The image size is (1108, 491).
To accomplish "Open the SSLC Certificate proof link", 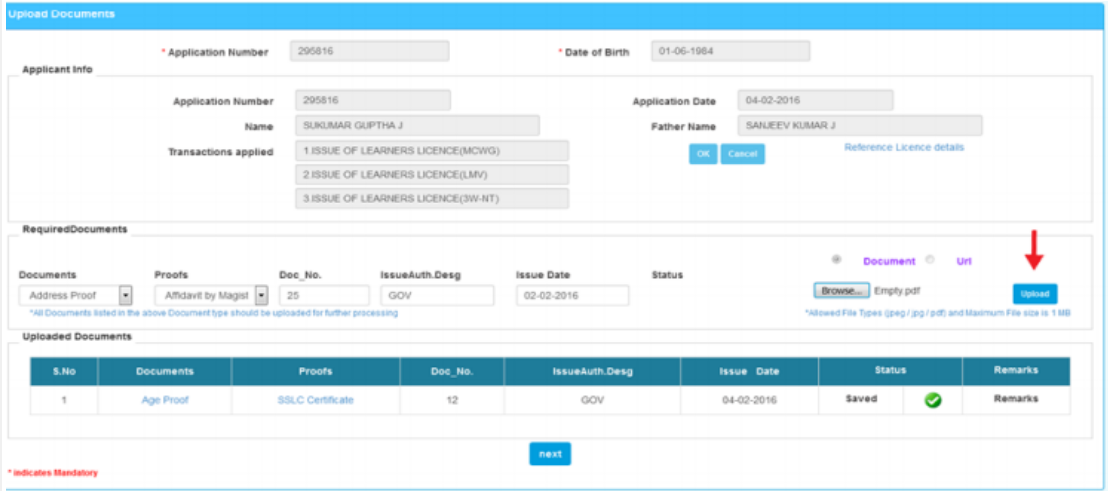I will [315, 400].
